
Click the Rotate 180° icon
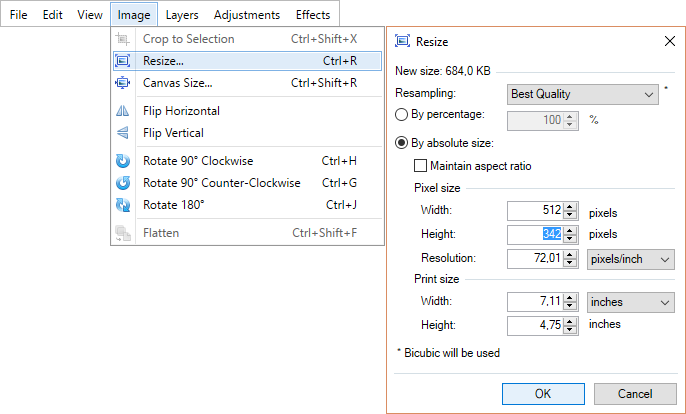click(x=122, y=204)
